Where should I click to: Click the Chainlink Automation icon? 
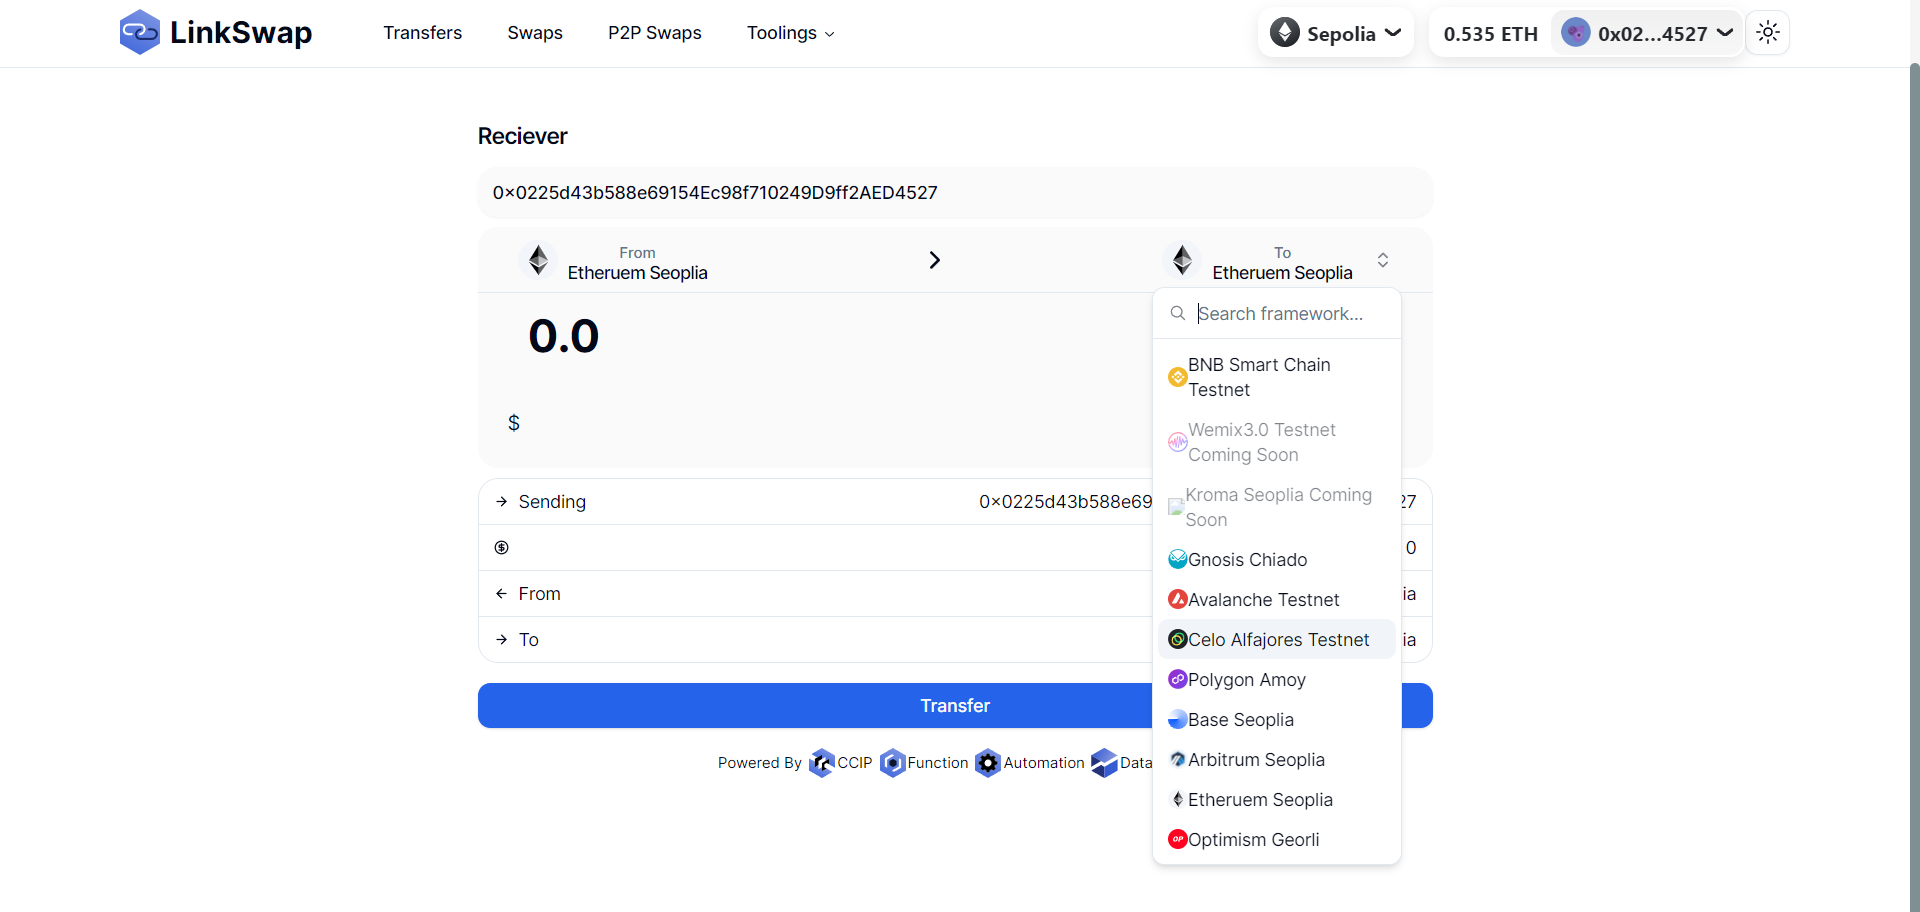tap(988, 763)
